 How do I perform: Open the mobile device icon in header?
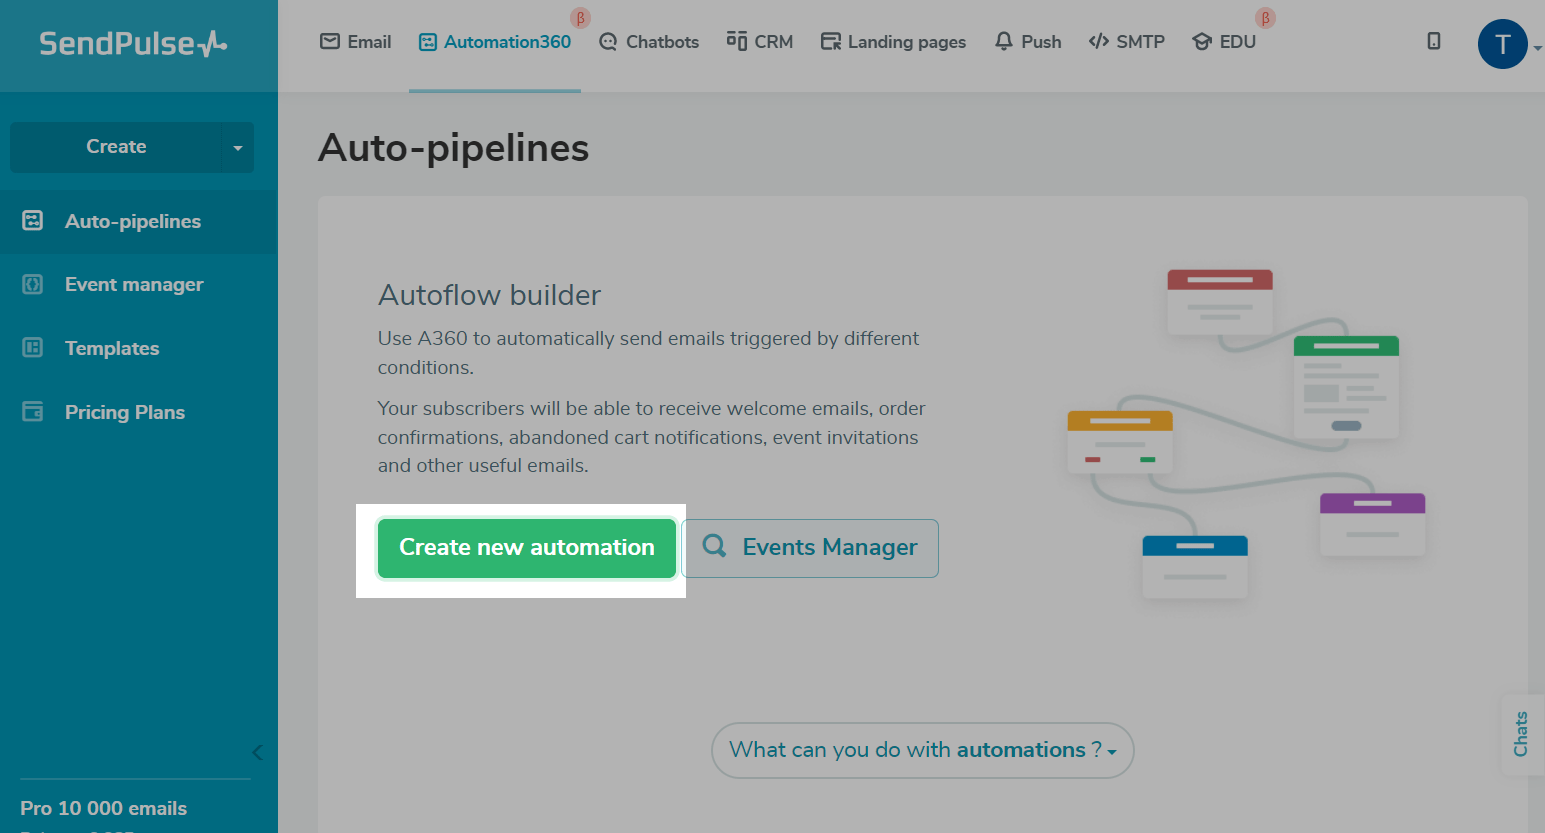[x=1433, y=41]
